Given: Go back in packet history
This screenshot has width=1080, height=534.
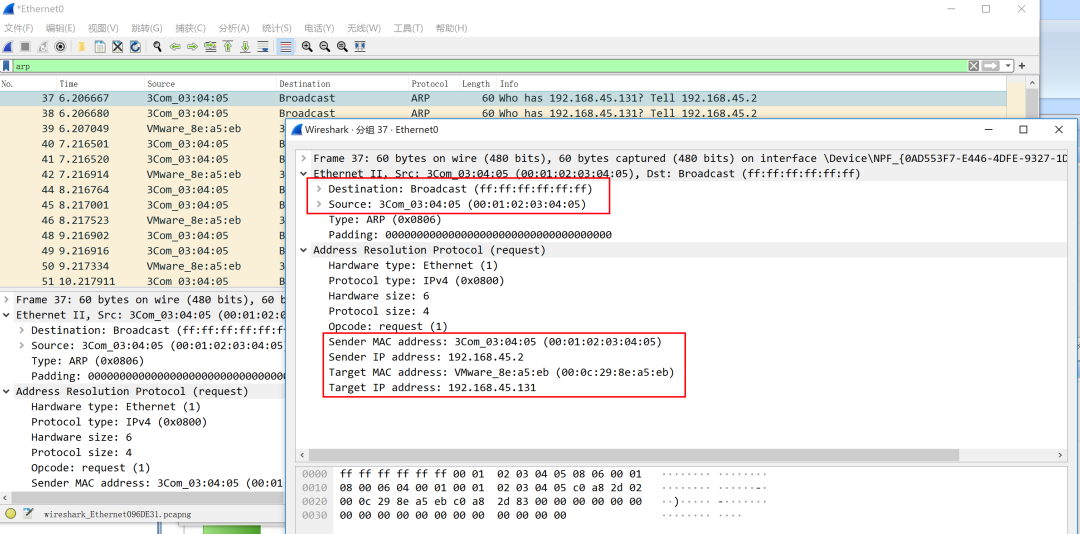Looking at the screenshot, I should (175, 46).
